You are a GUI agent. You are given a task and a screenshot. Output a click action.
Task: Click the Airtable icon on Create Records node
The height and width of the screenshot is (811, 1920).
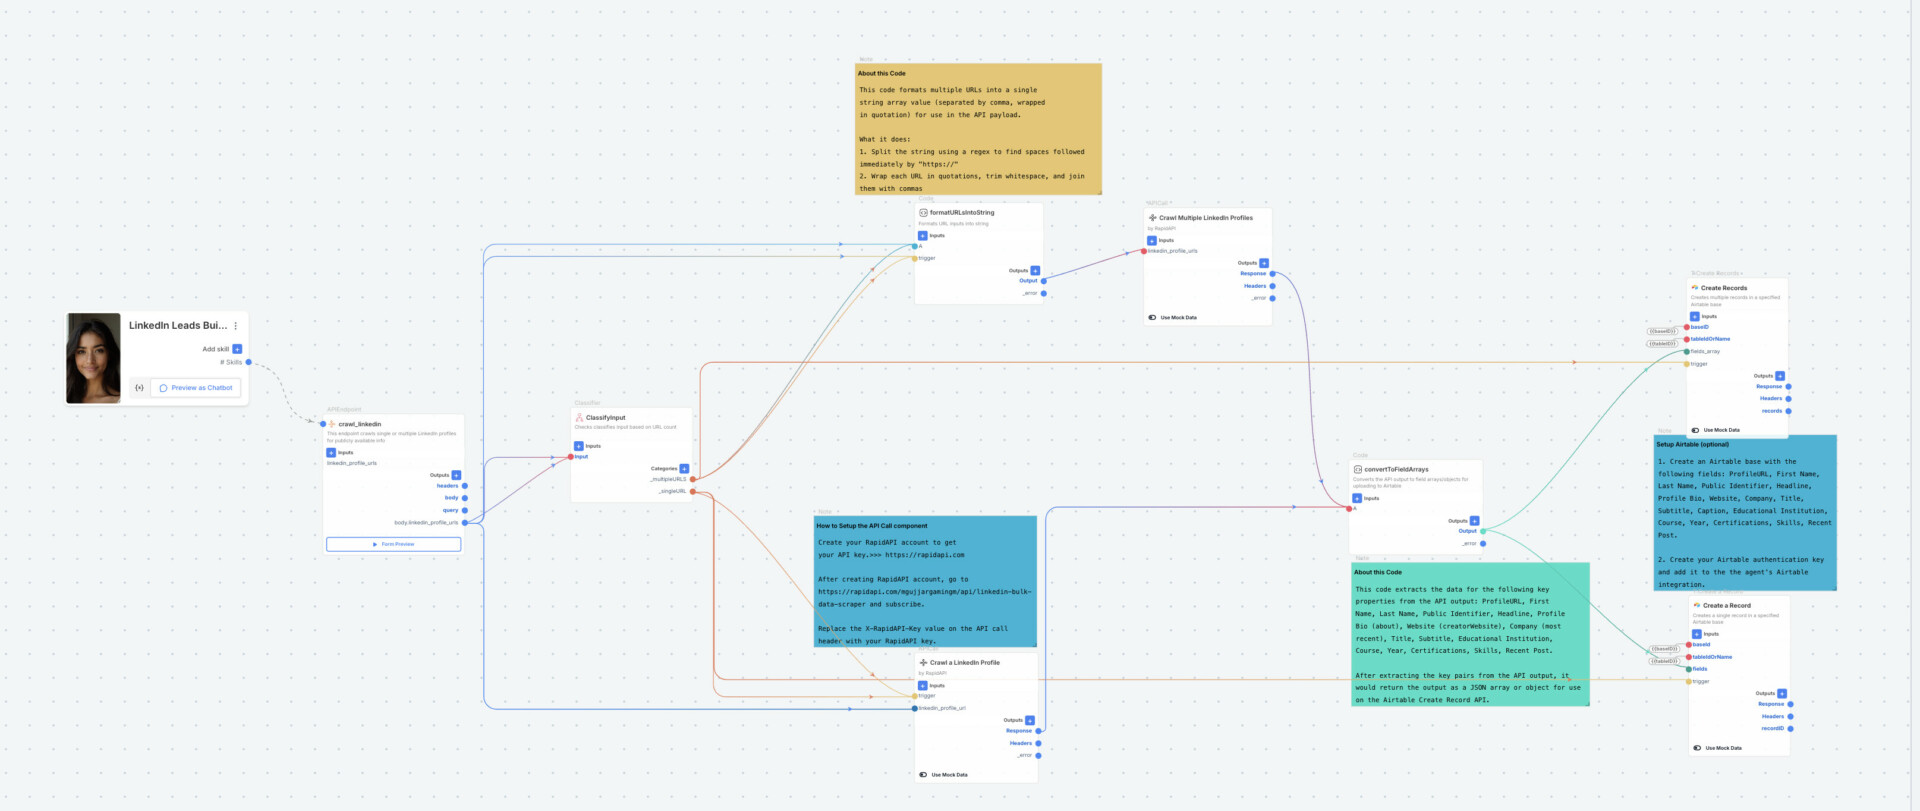1695,288
